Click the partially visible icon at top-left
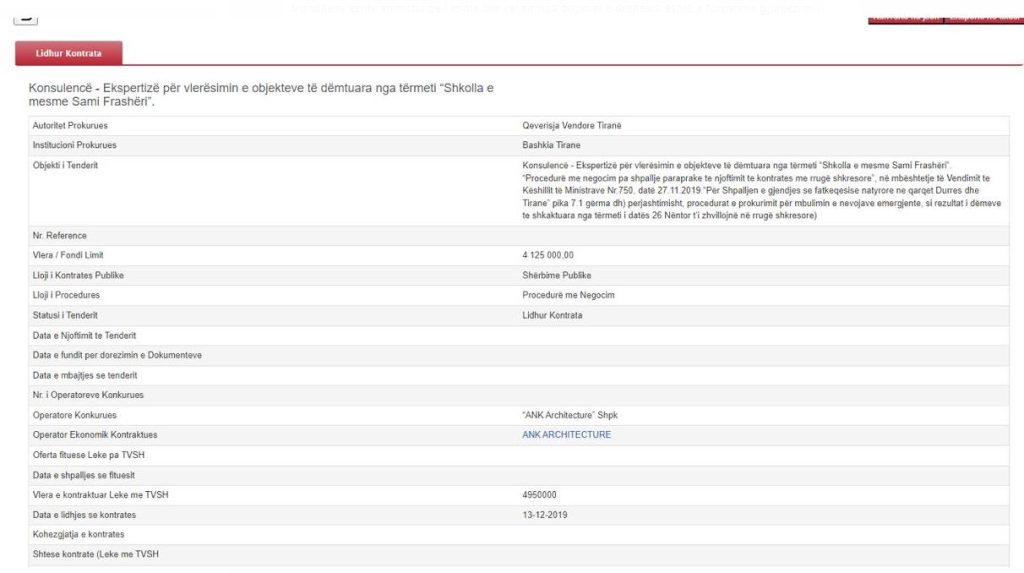1024x573 pixels. click(26, 17)
